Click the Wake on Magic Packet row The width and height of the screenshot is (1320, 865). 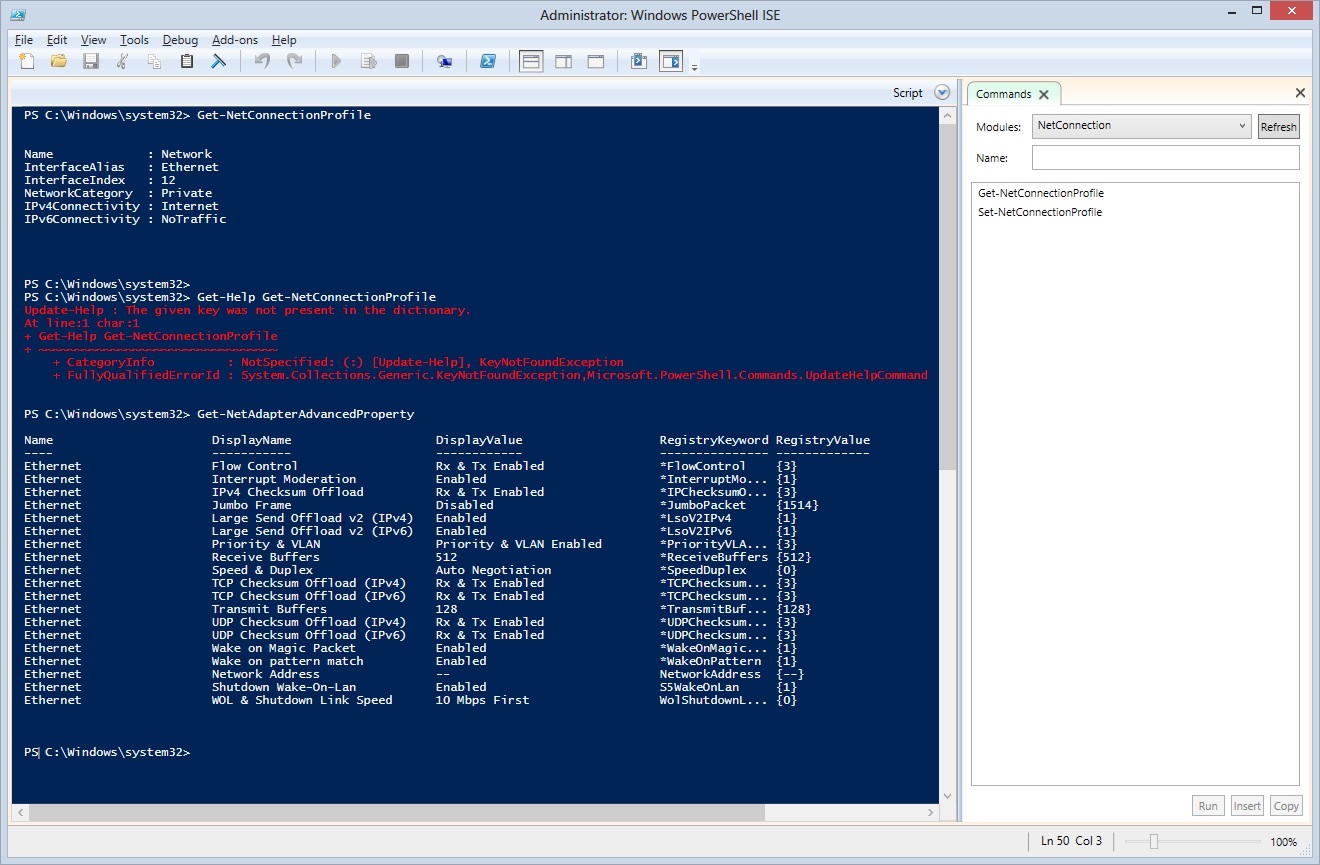pyautogui.click(x=410, y=648)
